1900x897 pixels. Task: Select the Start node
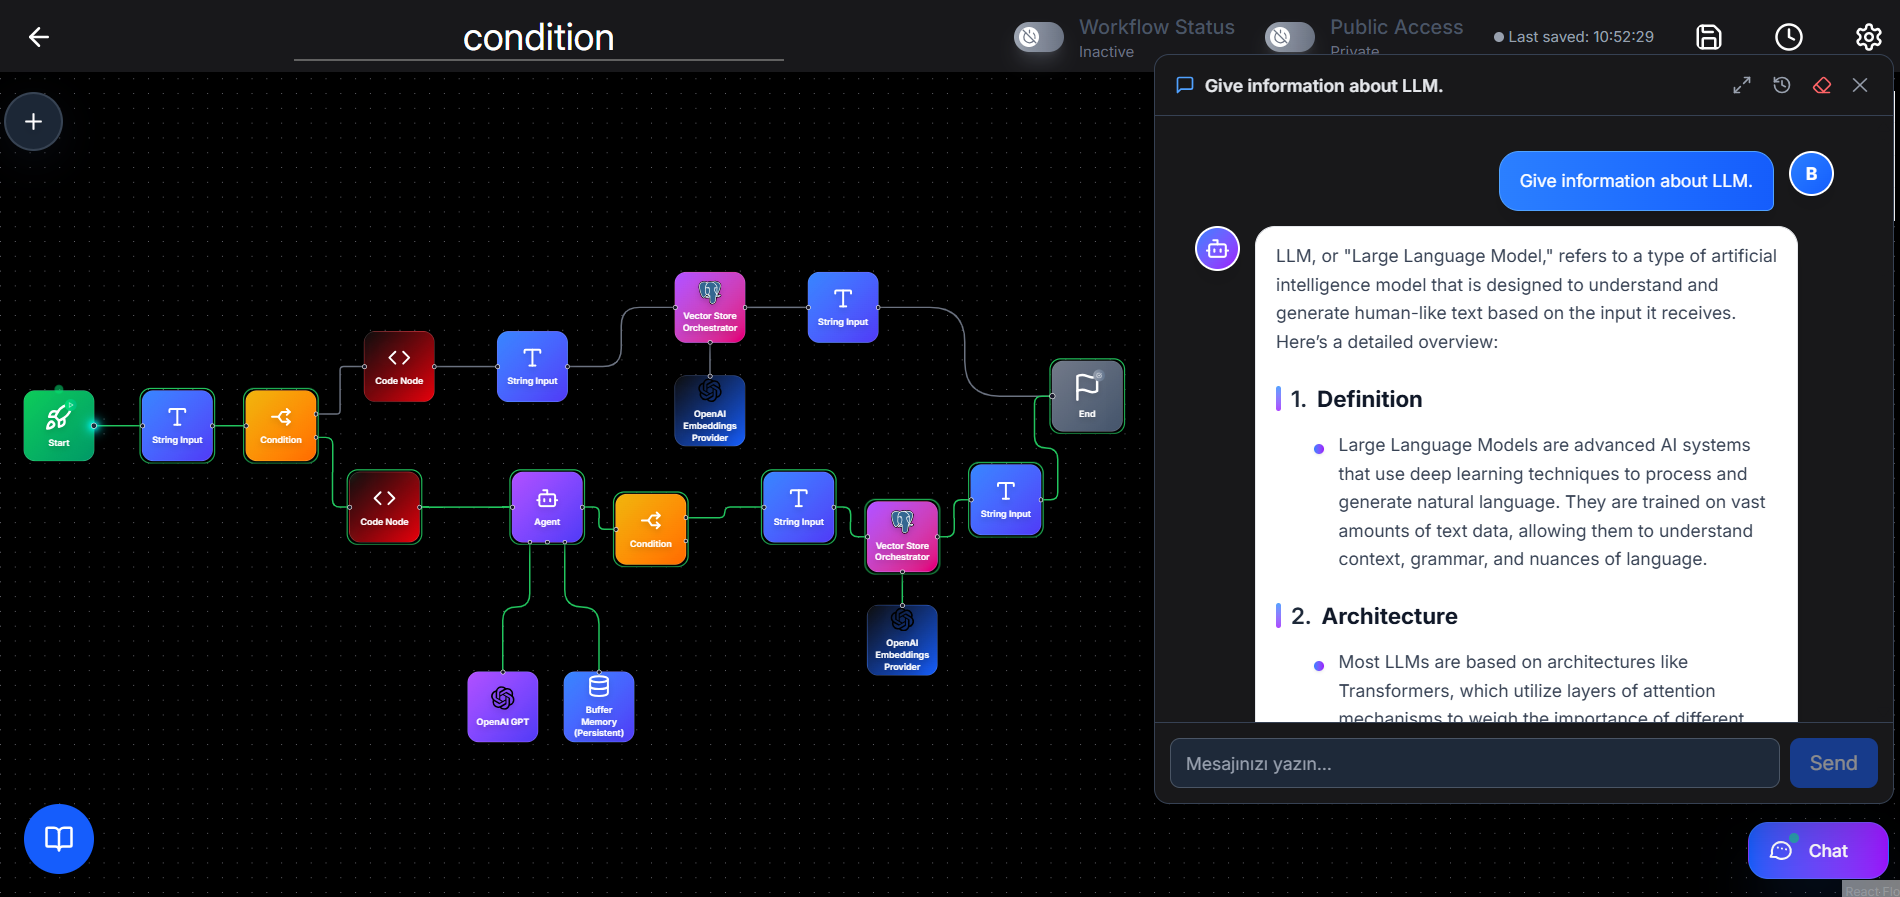(59, 426)
